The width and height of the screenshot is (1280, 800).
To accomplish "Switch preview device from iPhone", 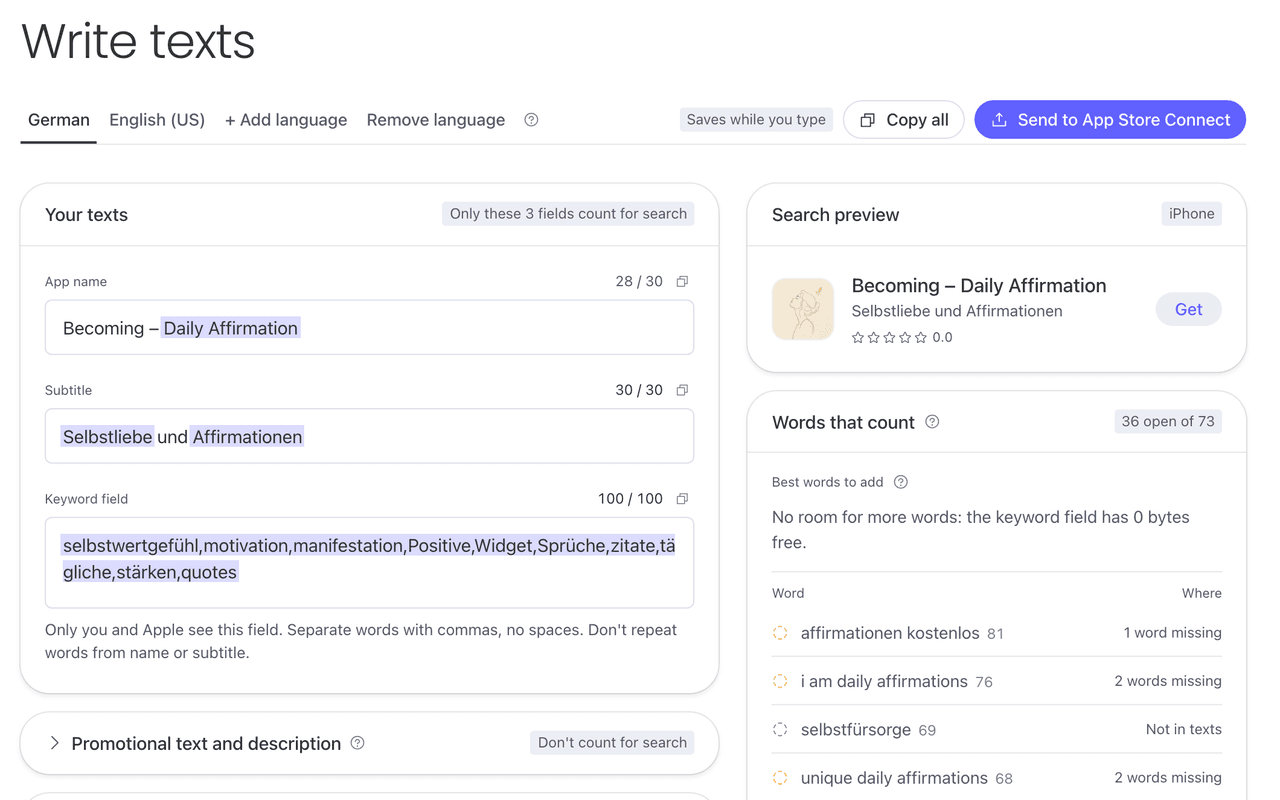I will click(1191, 214).
